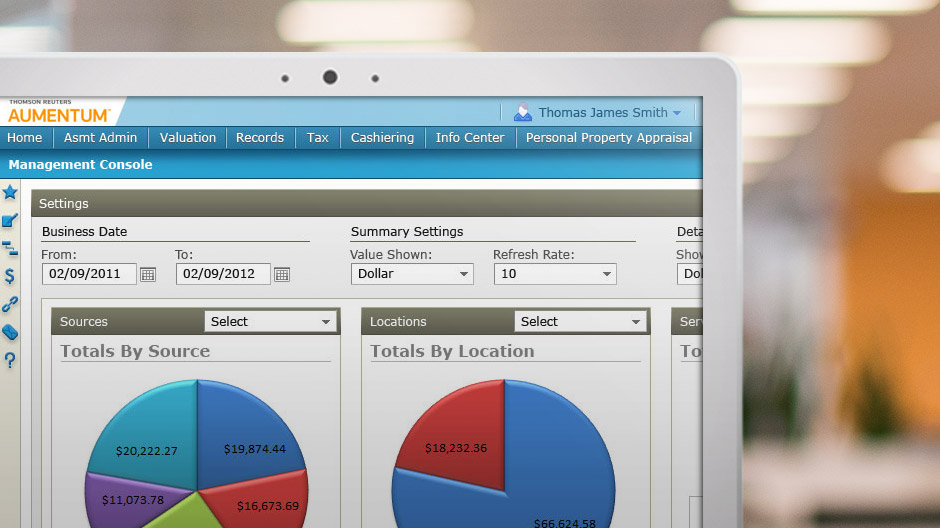This screenshot has height=528, width=940.
Task: Click the Totals By Location heading
Action: click(452, 351)
